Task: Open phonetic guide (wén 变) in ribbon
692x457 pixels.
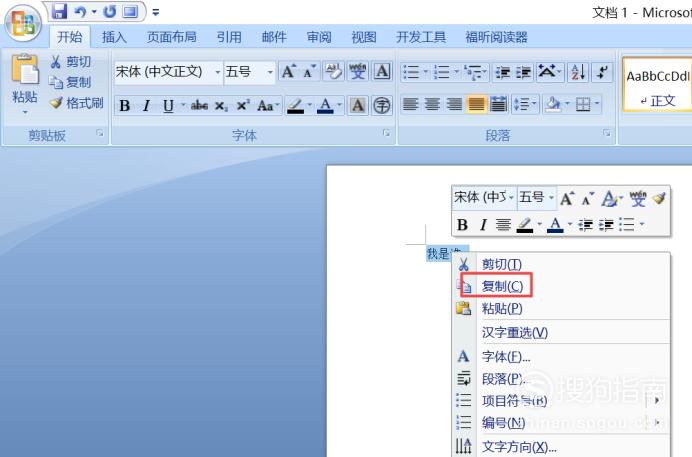Action: click(x=357, y=71)
